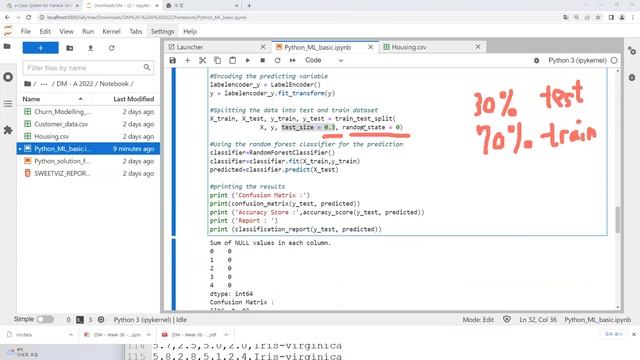Click the browser address bar URL
Image resolution: width=640 pixels, height=360 pixels.
pyautogui.click(x=146, y=18)
